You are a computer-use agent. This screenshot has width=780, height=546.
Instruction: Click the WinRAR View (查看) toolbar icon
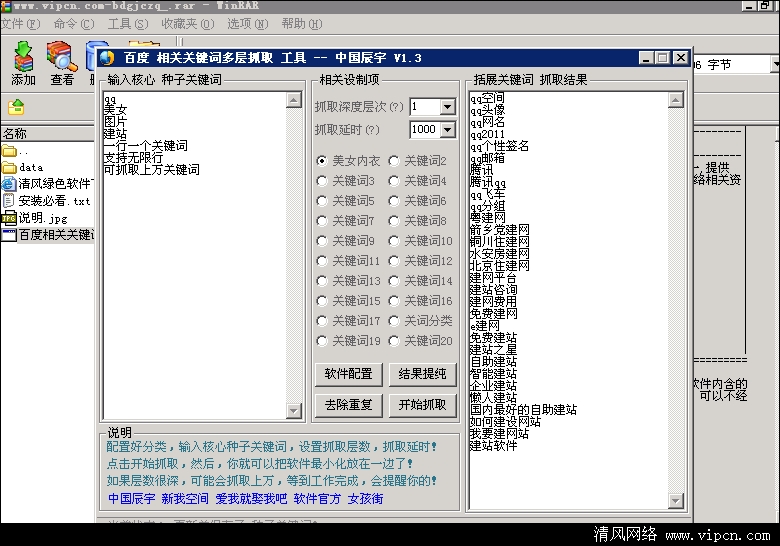(x=62, y=63)
